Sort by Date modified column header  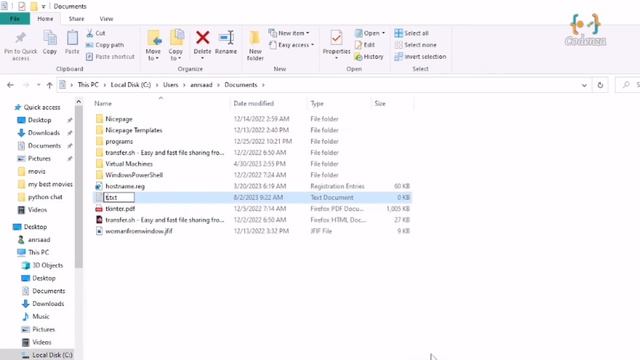pos(253,104)
